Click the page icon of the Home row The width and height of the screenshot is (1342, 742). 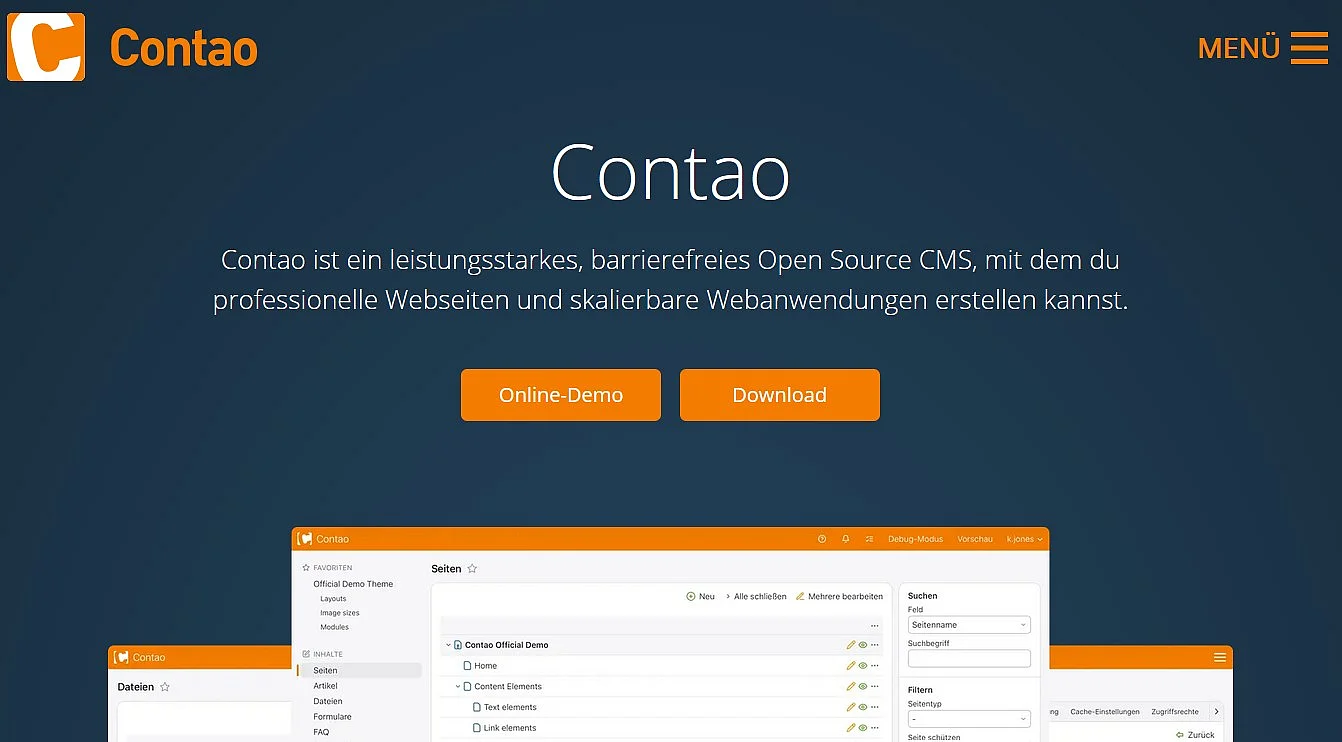coord(467,666)
